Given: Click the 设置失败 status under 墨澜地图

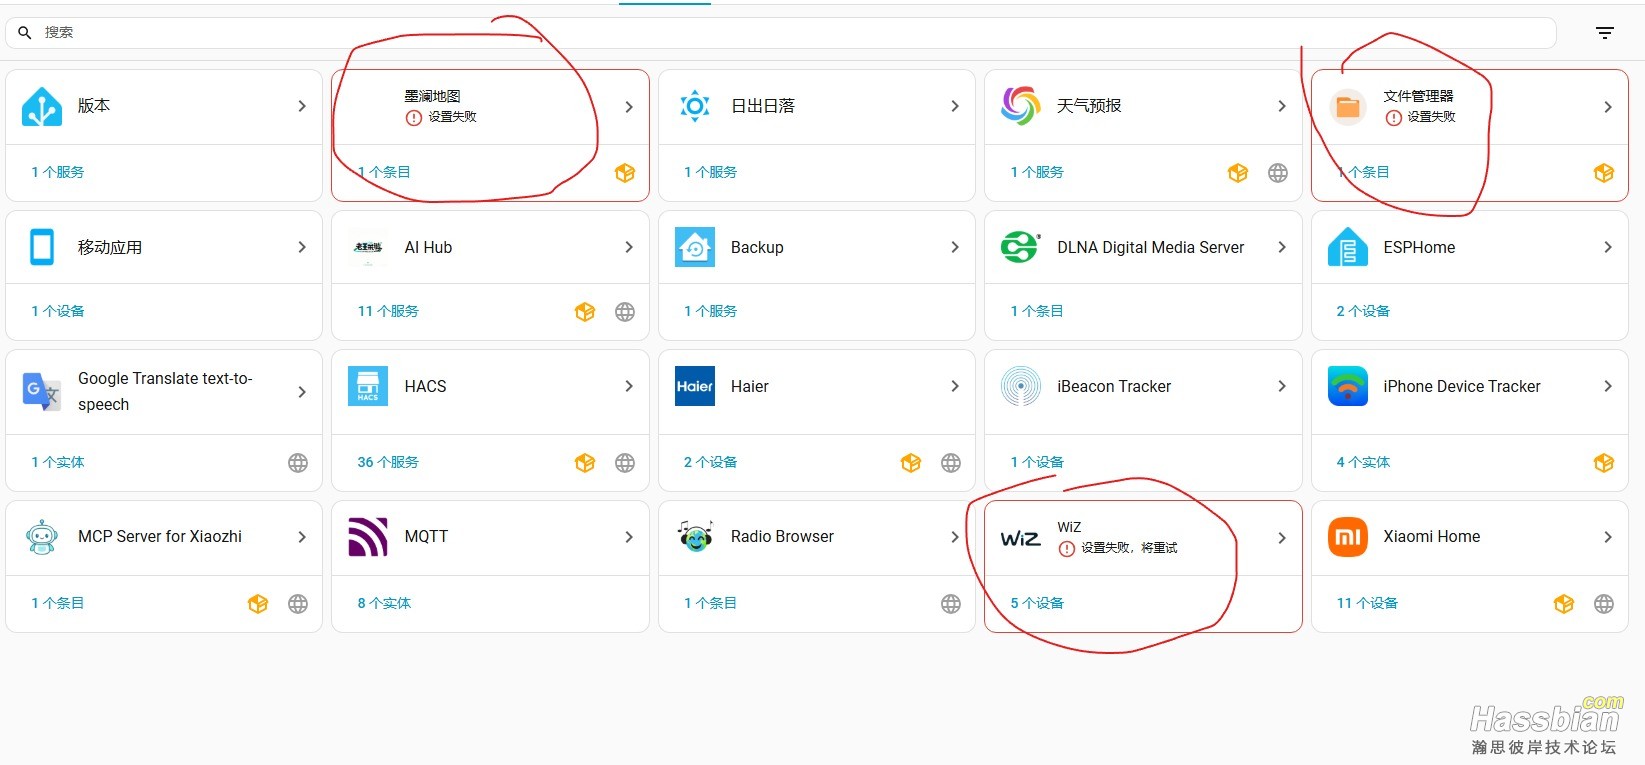Looking at the screenshot, I should click(452, 117).
